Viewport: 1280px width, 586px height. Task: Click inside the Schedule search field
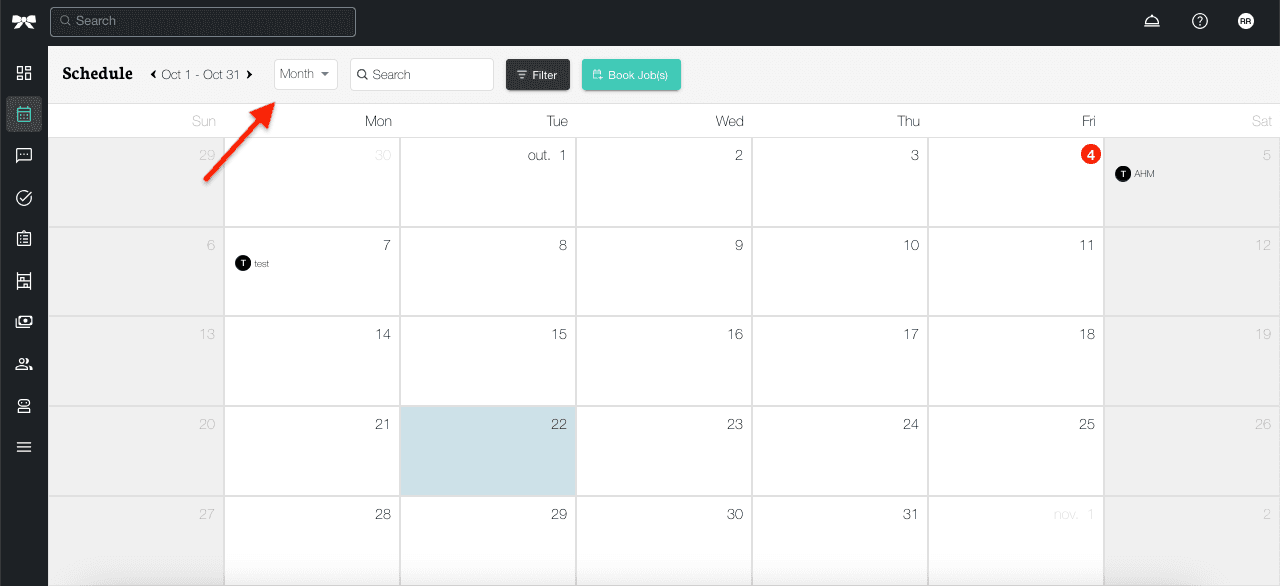421,74
